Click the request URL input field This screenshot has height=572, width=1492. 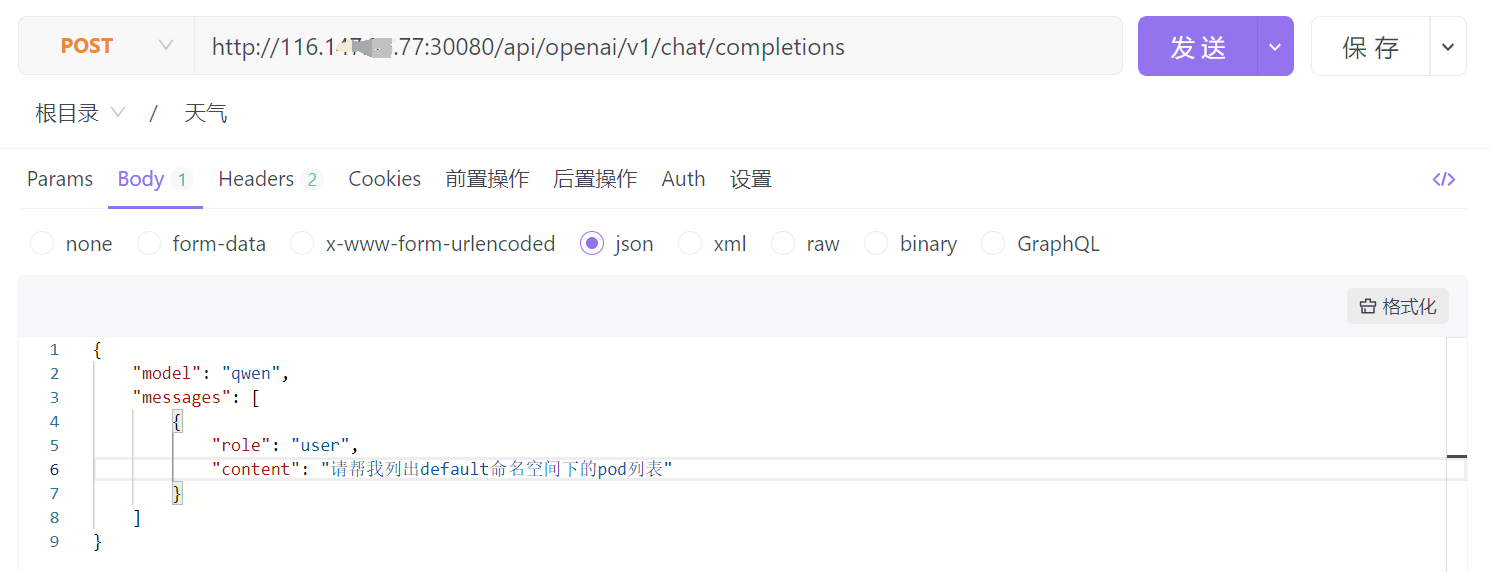tap(658, 46)
